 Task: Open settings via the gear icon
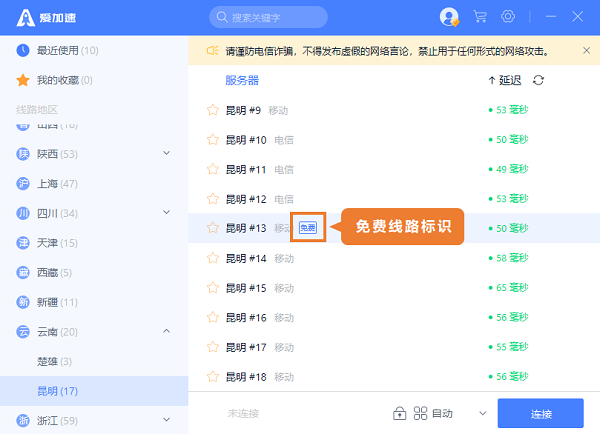(508, 17)
